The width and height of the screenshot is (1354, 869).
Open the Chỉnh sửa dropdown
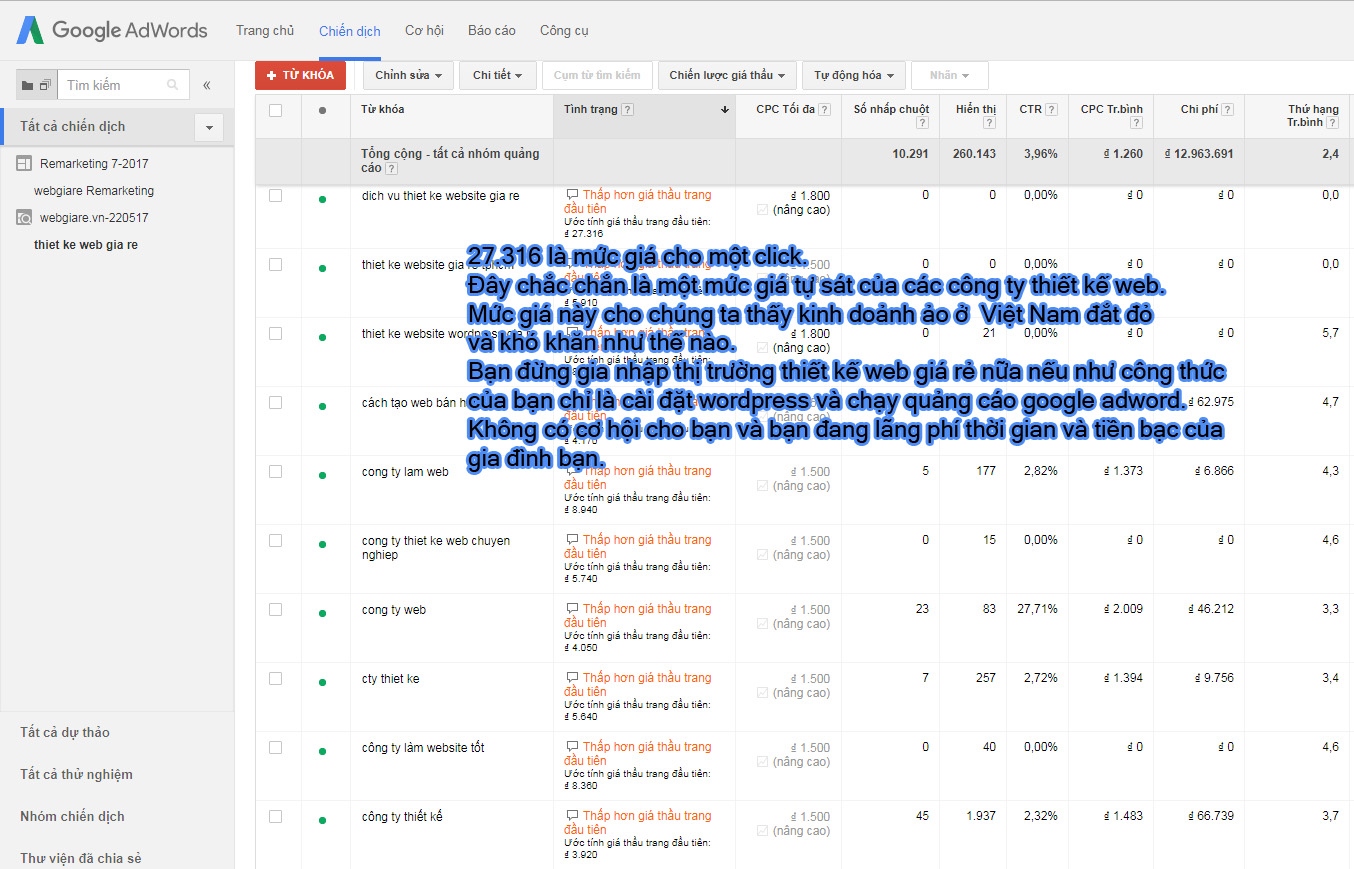pos(408,75)
